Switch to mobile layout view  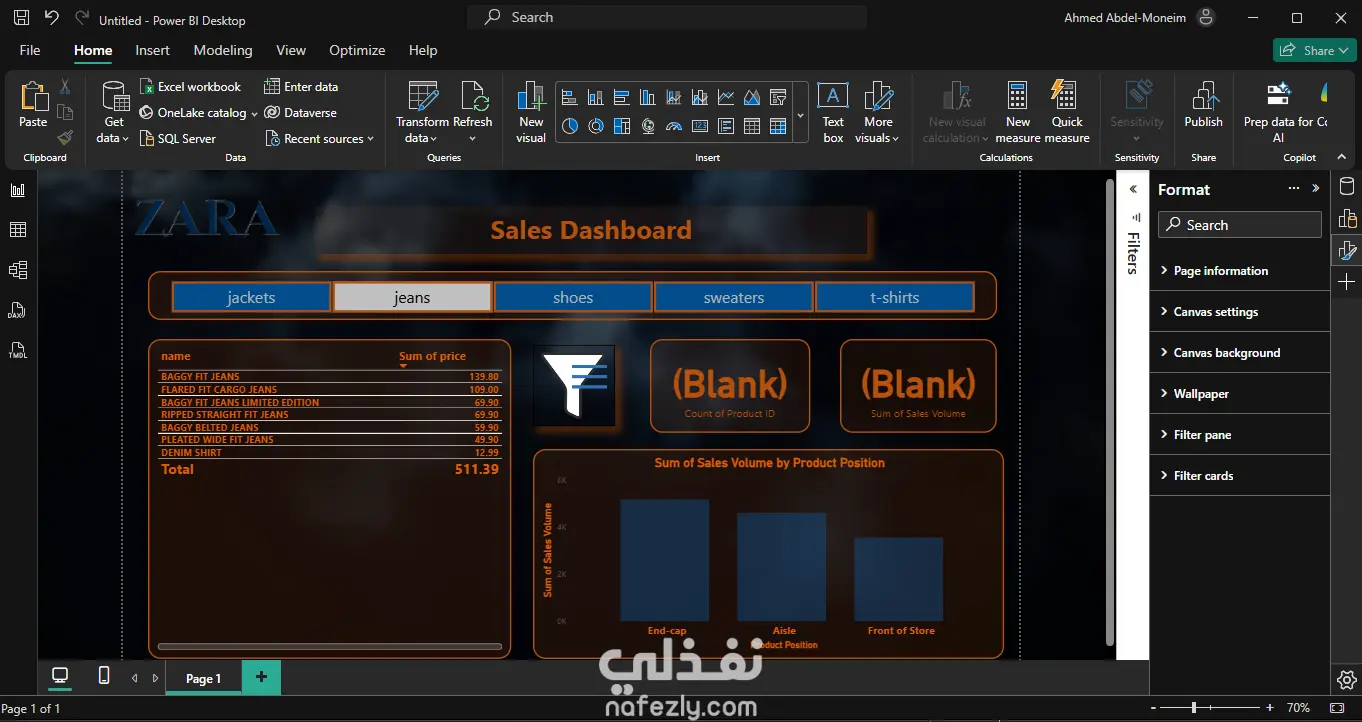point(104,677)
